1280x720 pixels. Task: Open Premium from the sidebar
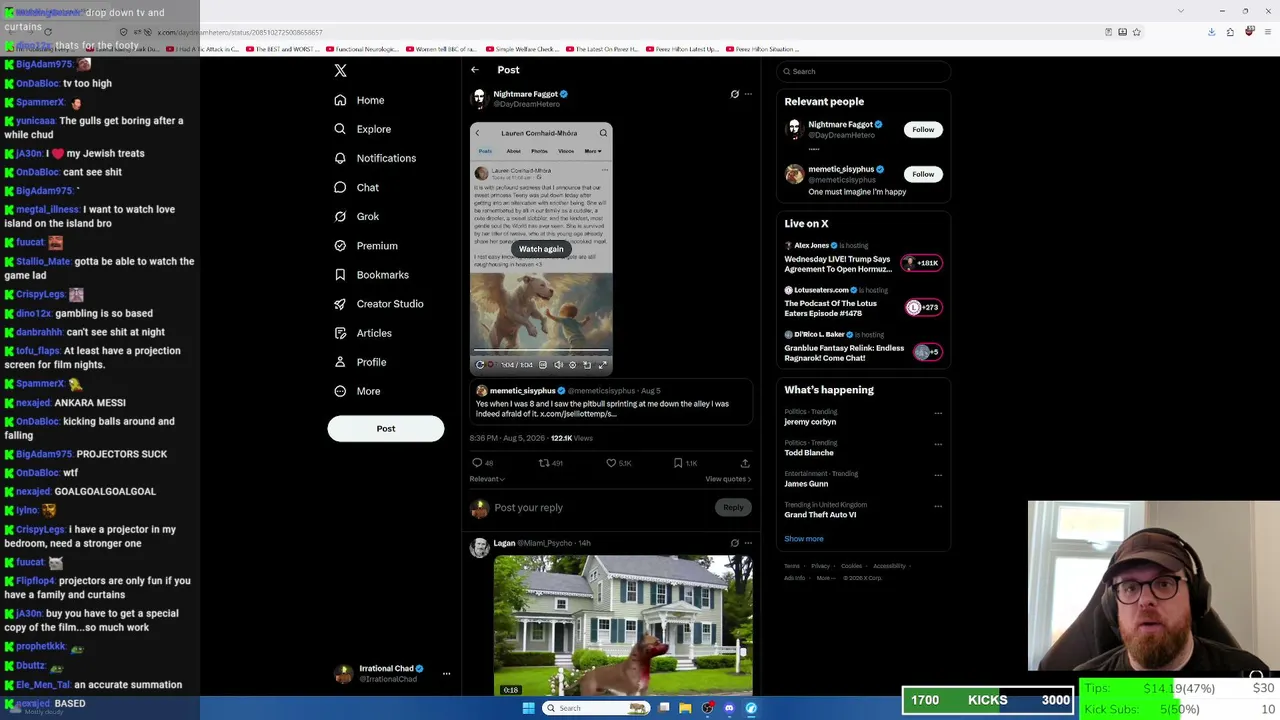pyautogui.click(x=365, y=245)
